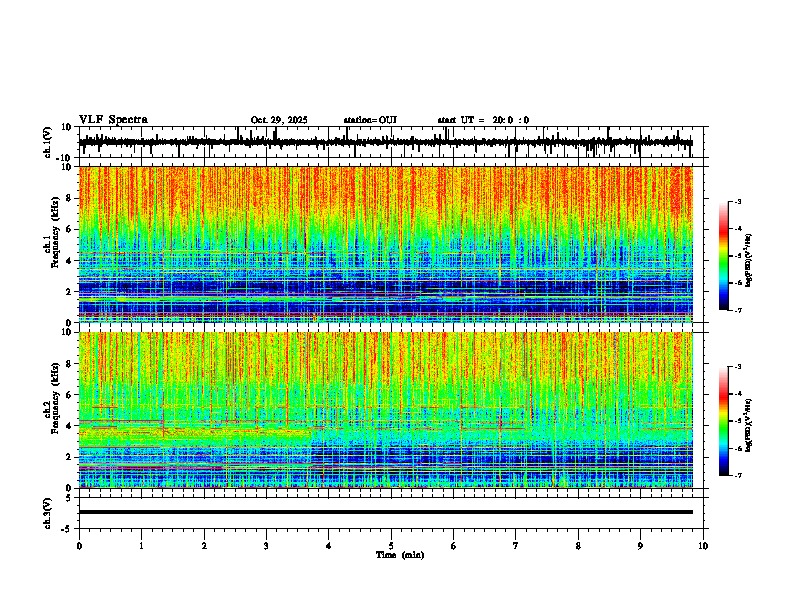The height and width of the screenshot is (612, 792).
Task: Click time axis tick label "9"
Action: [640, 546]
